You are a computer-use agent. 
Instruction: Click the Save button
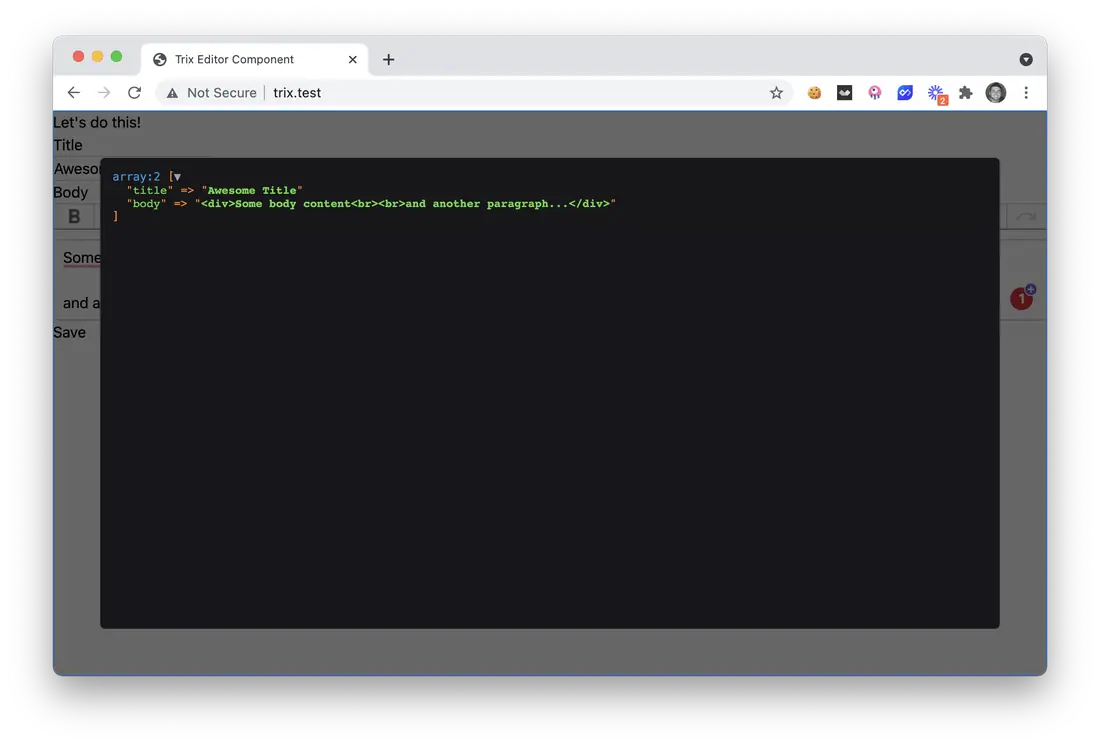tap(69, 333)
